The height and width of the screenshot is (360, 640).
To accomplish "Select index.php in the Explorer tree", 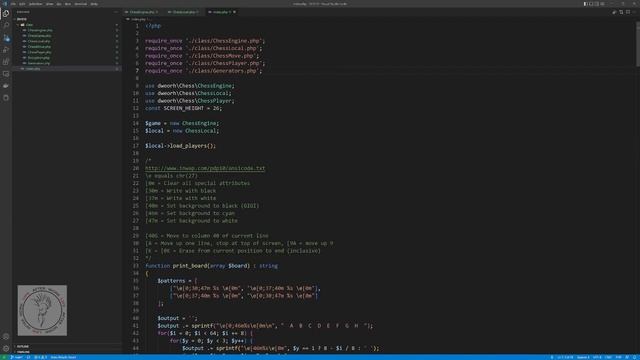I will tap(33, 69).
